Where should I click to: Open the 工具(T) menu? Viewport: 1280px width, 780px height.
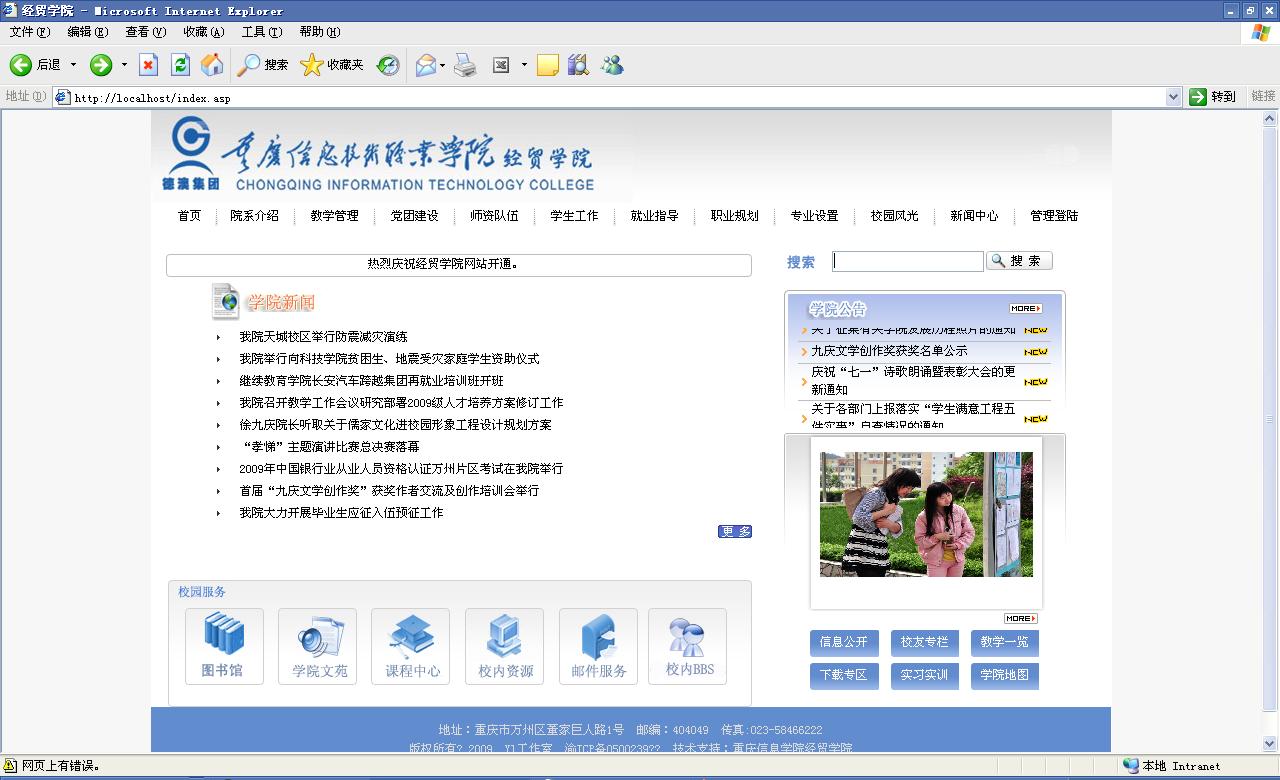click(262, 32)
